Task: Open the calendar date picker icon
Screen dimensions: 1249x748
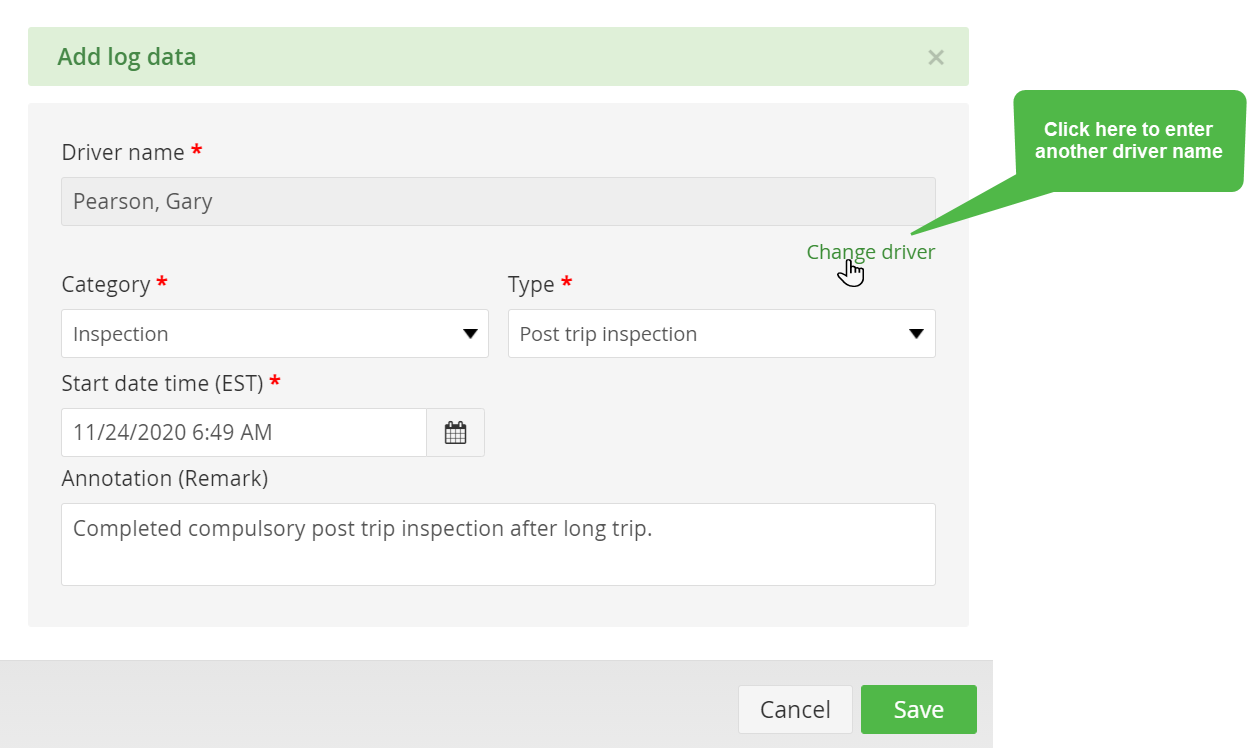Action: click(456, 433)
